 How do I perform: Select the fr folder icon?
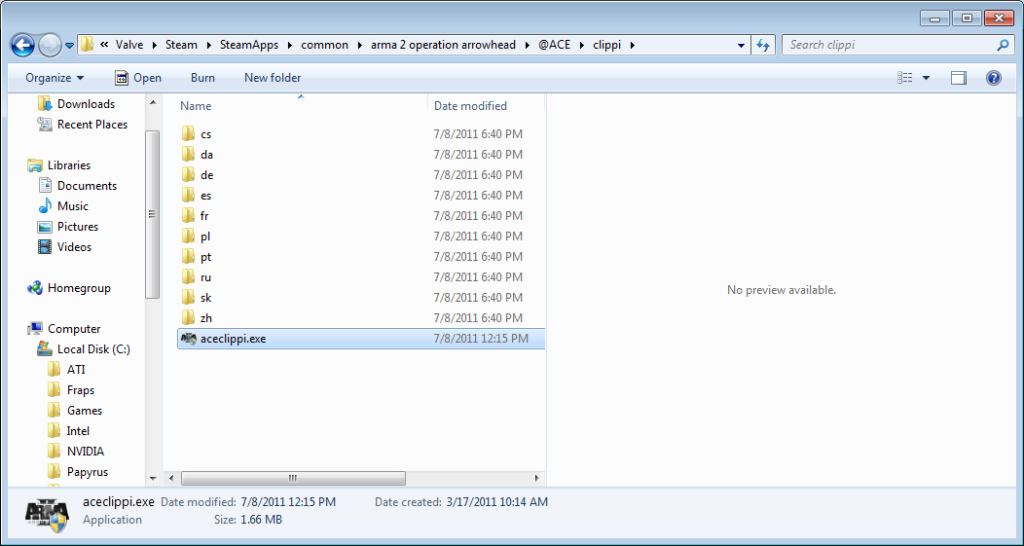click(188, 216)
